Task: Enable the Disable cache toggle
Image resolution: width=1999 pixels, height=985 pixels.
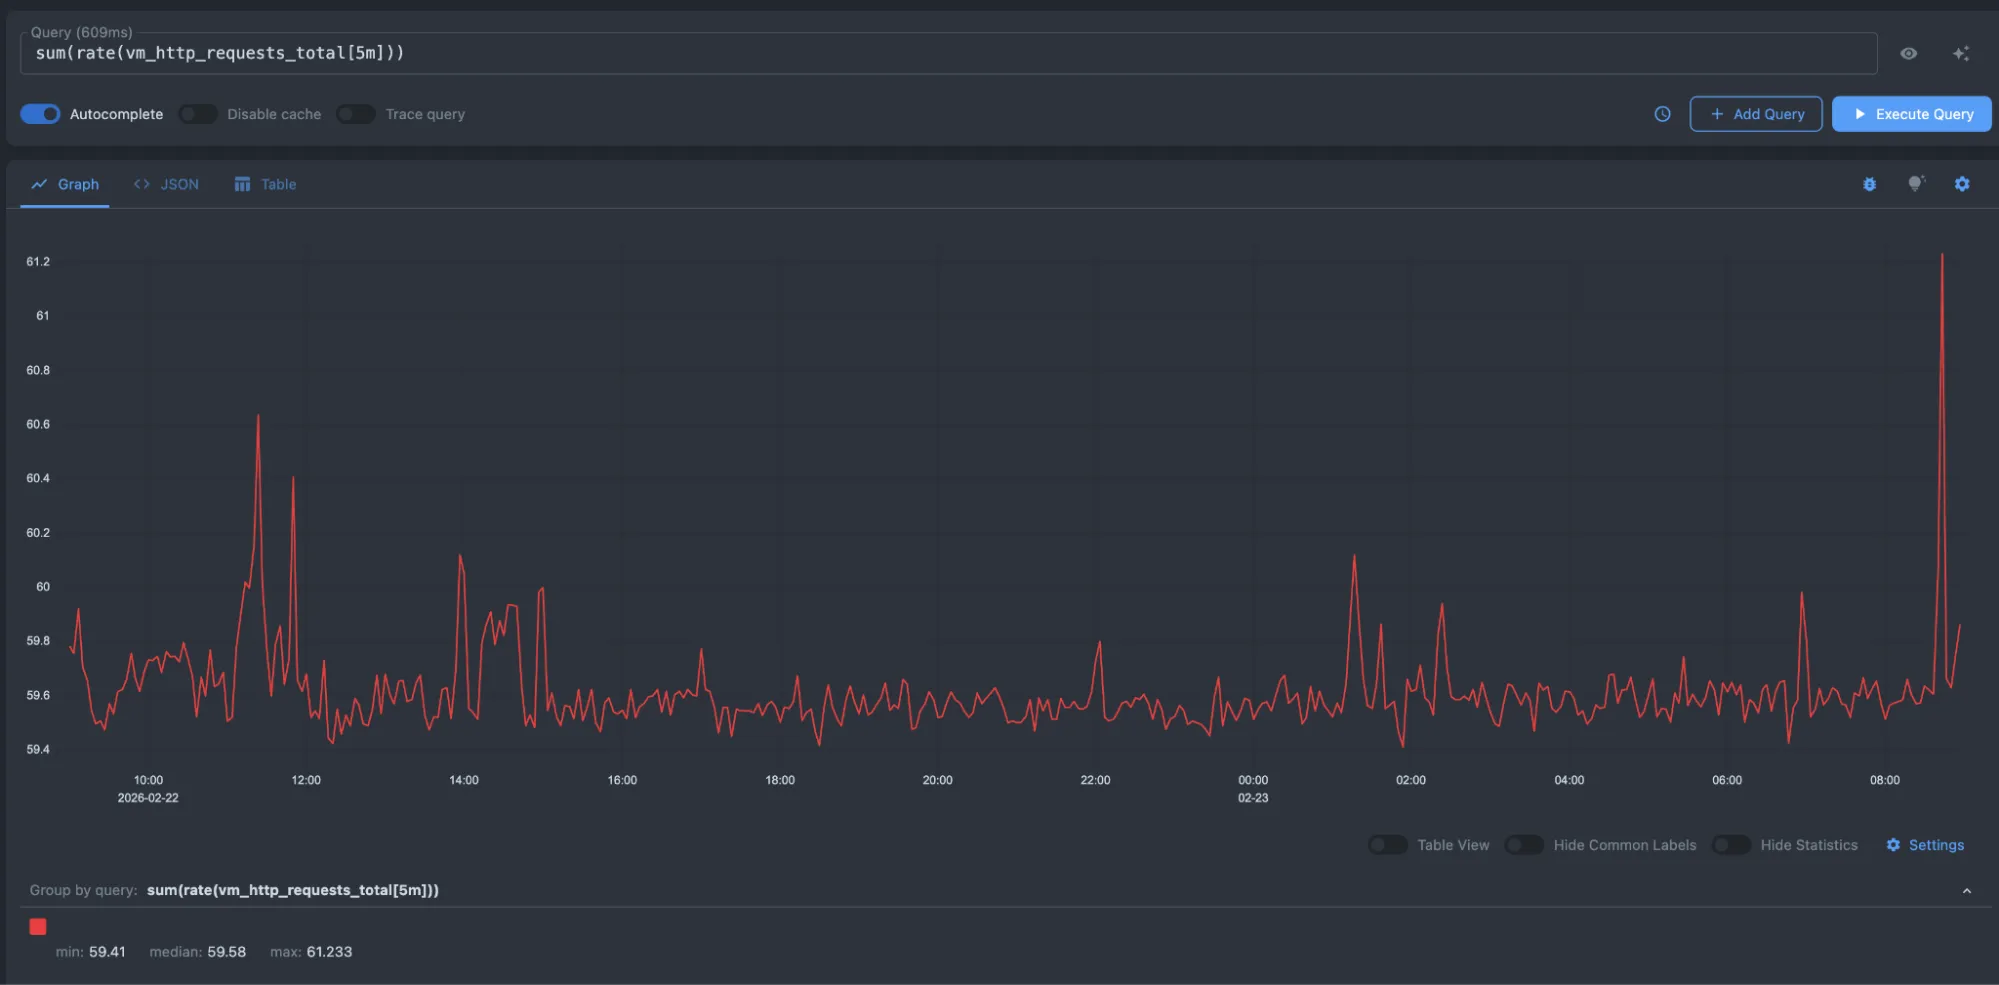Action: [x=198, y=114]
